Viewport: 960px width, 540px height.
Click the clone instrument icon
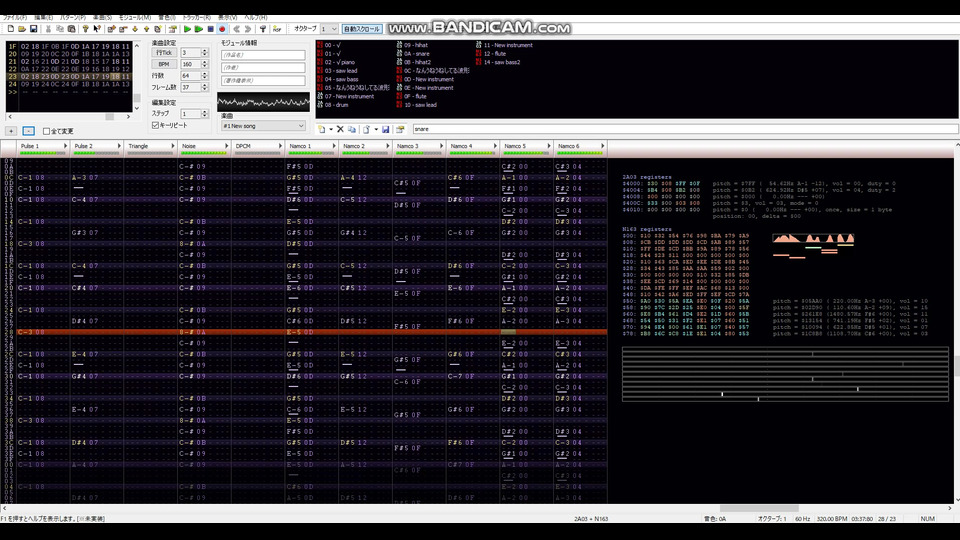[x=351, y=129]
